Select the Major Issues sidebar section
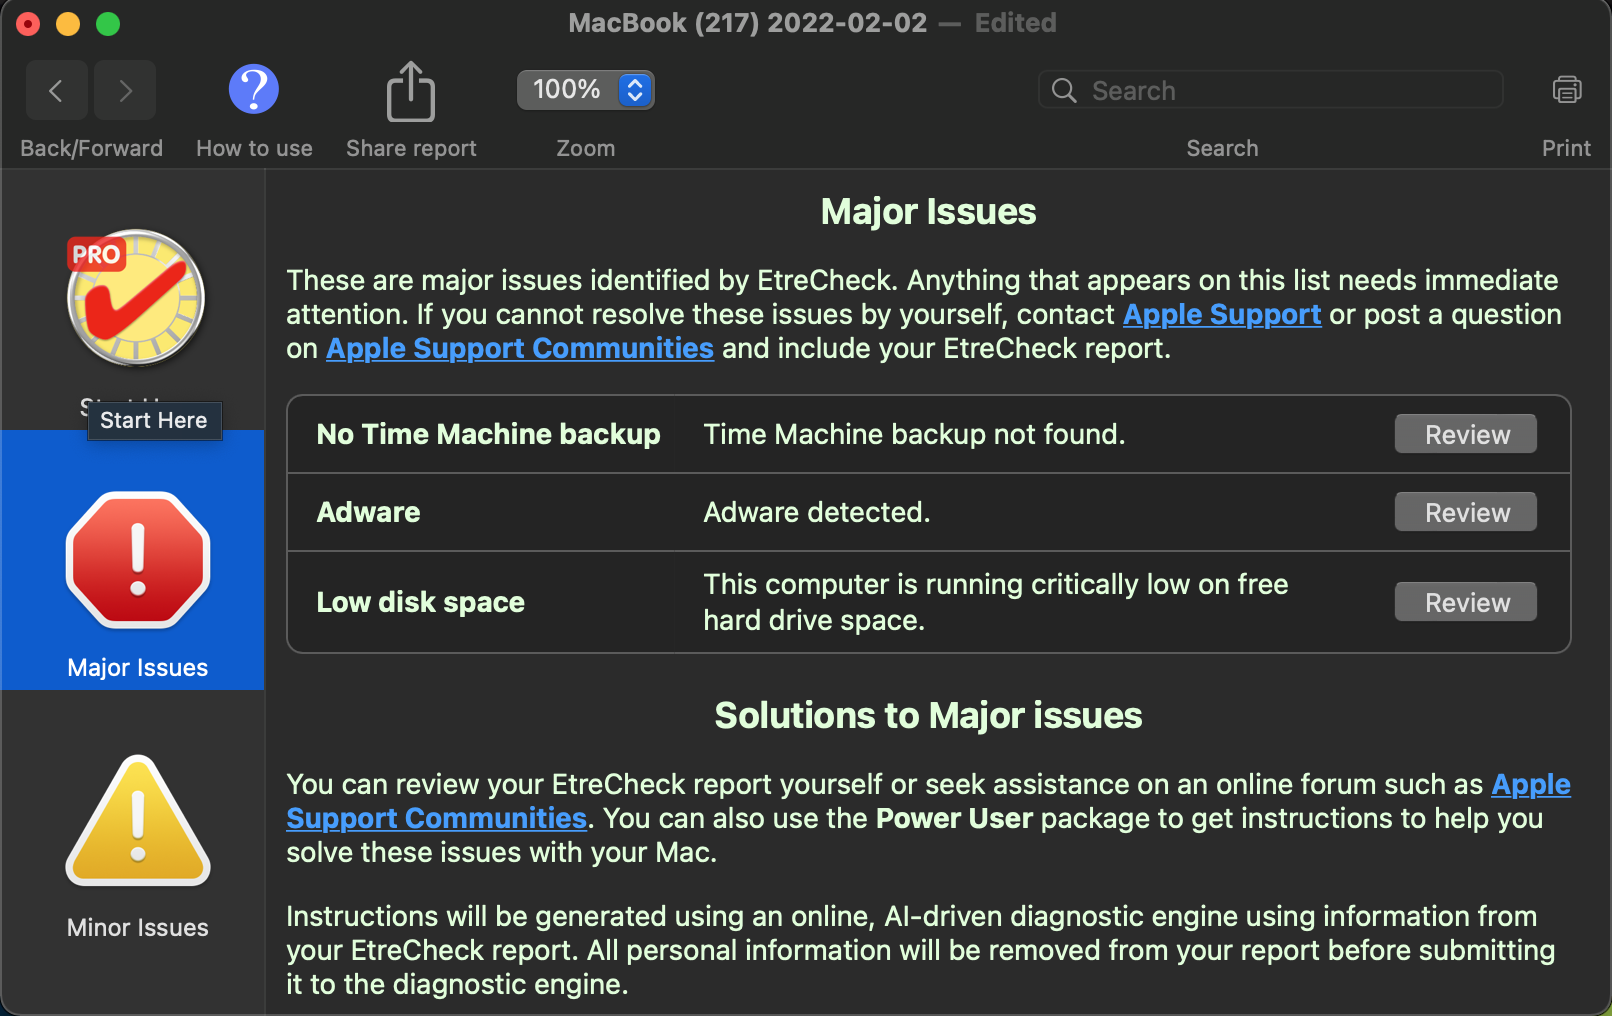Screen dimensions: 1612x1016 click(x=133, y=560)
